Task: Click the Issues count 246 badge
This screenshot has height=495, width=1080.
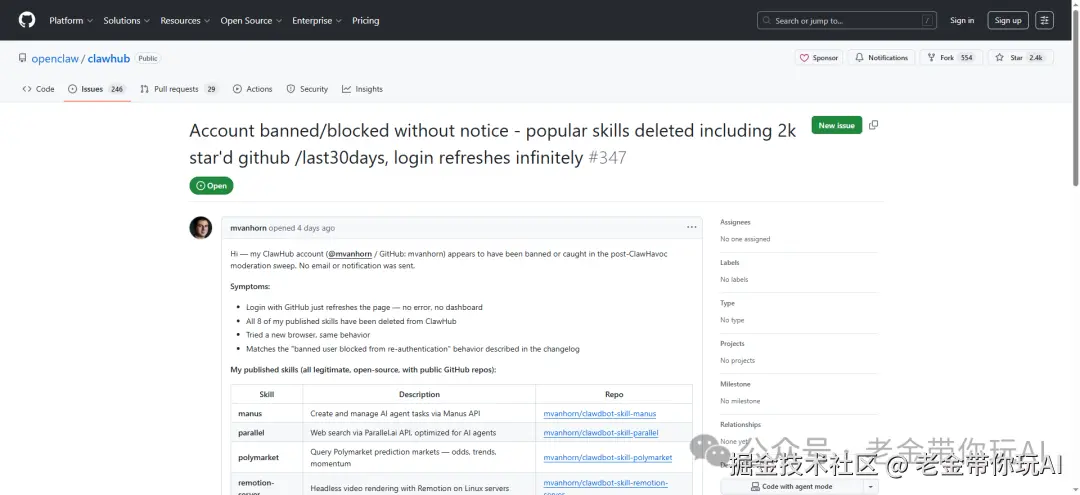Action: click(116, 89)
